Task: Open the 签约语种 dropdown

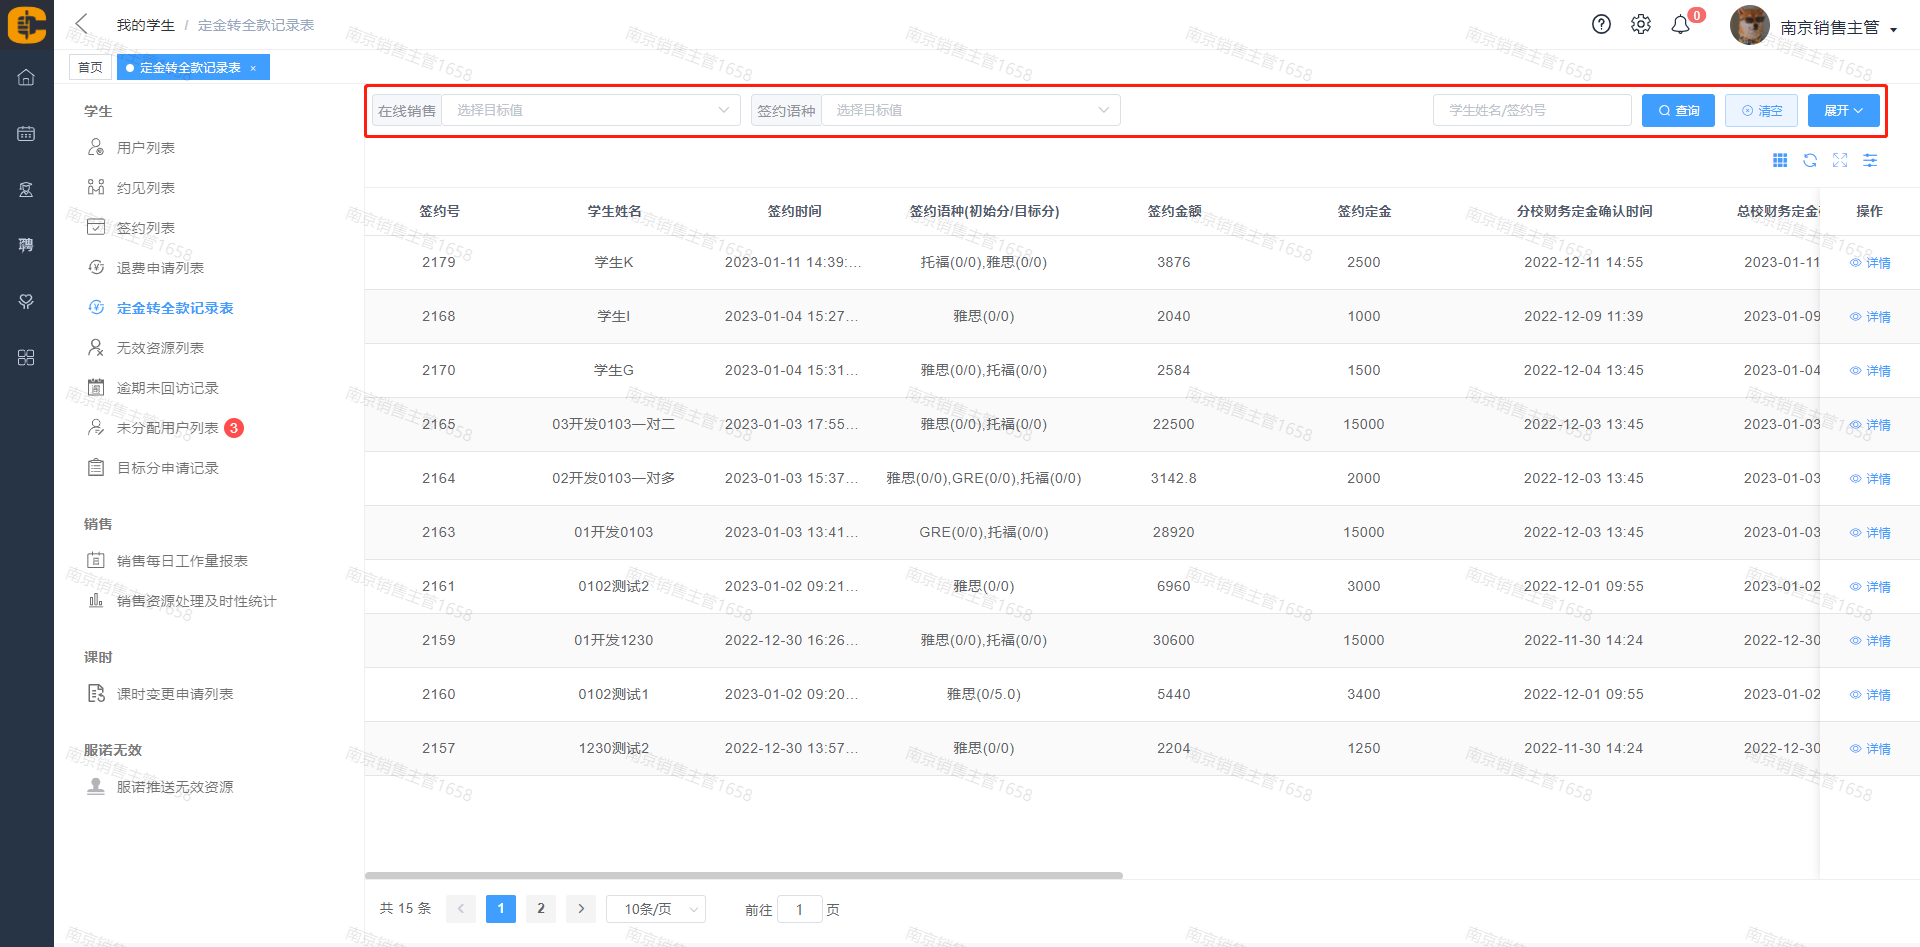Action: [970, 110]
